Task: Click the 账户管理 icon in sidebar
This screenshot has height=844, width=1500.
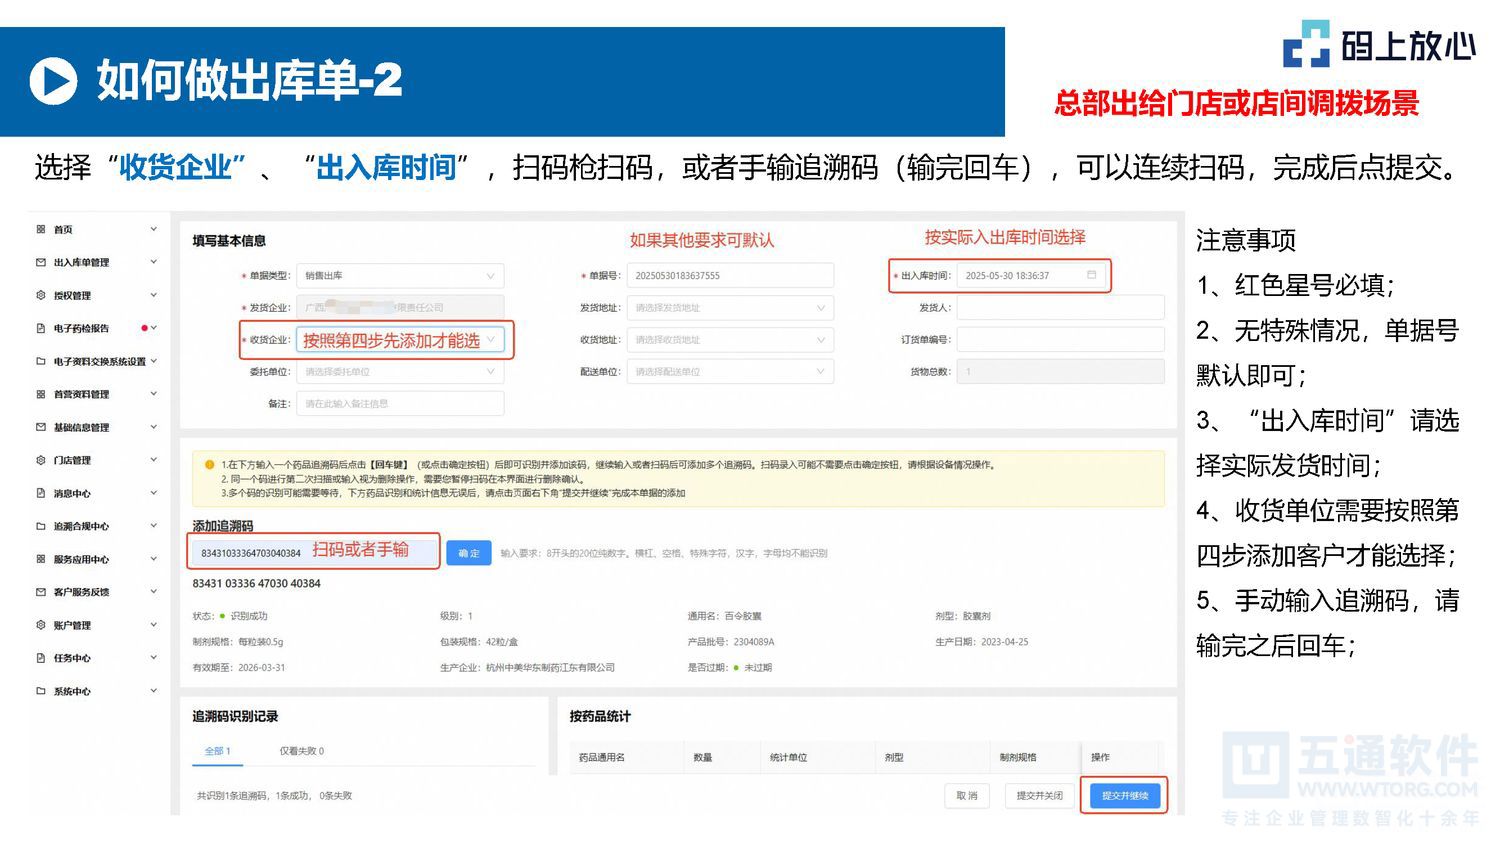Action: tap(40, 624)
